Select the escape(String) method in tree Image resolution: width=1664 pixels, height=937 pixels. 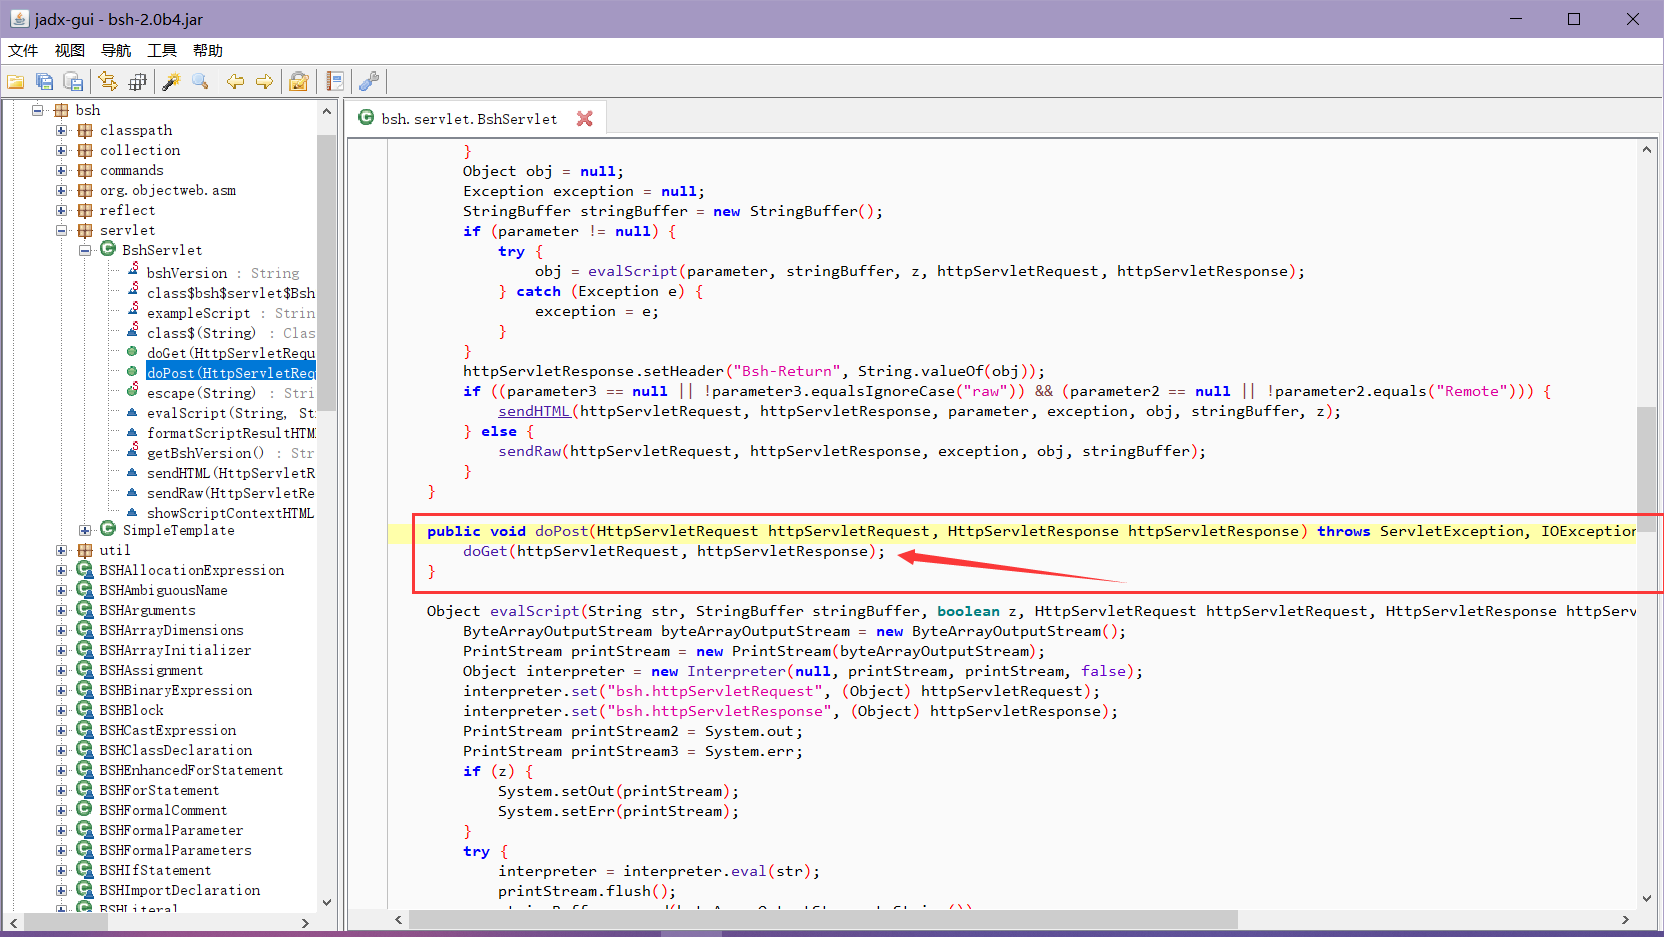(x=230, y=393)
